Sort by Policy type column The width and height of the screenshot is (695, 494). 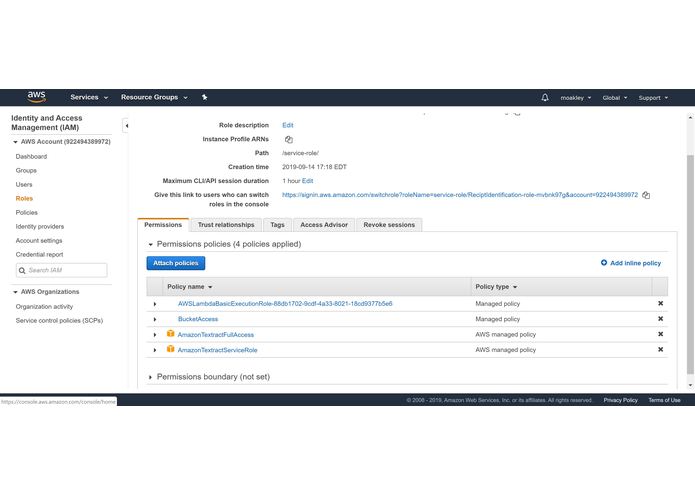pos(496,287)
